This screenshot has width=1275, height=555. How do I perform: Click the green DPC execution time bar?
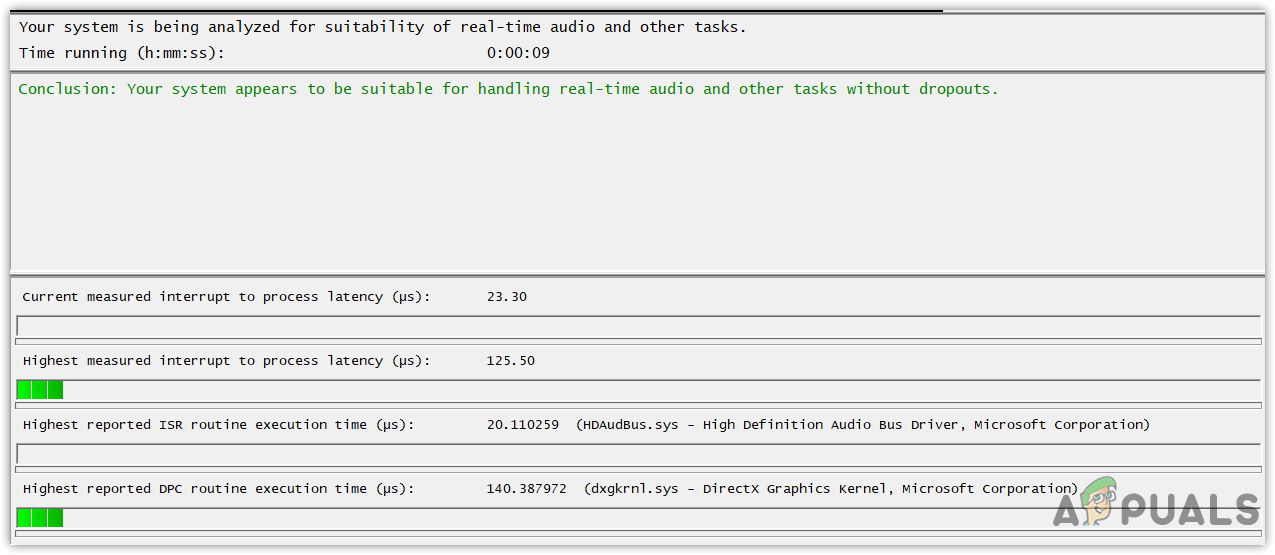point(40,518)
